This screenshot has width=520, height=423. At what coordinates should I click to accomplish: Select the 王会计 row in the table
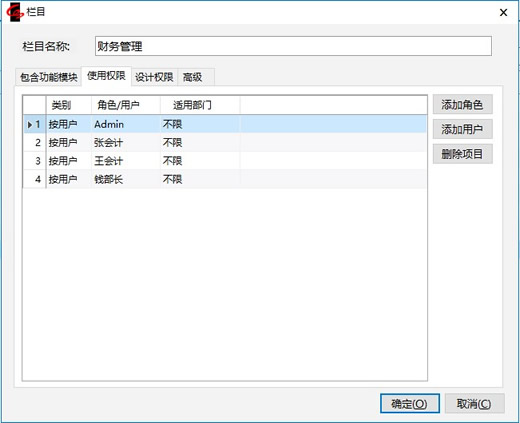pyautogui.click(x=225, y=161)
